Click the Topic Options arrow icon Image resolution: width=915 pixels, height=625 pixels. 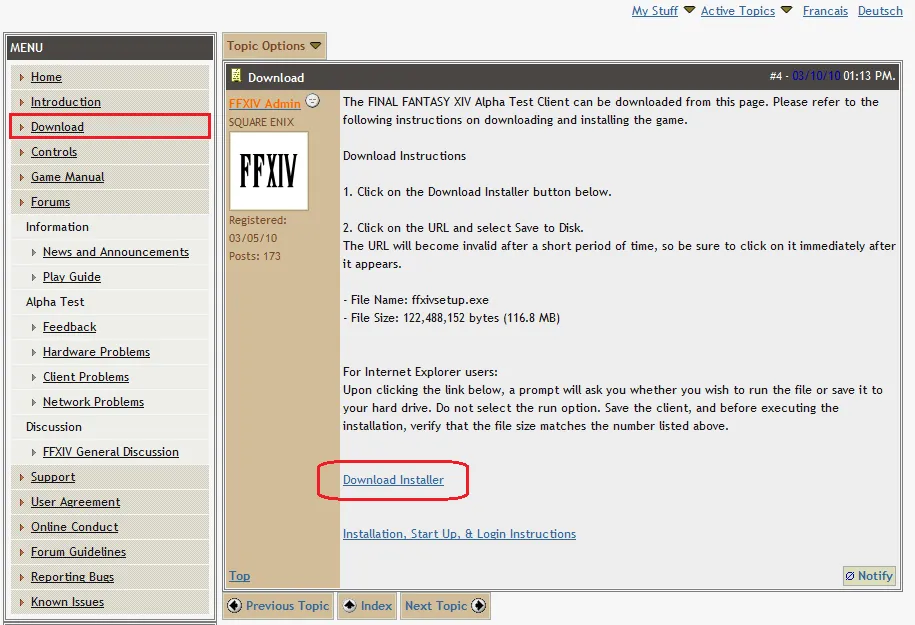click(316, 46)
